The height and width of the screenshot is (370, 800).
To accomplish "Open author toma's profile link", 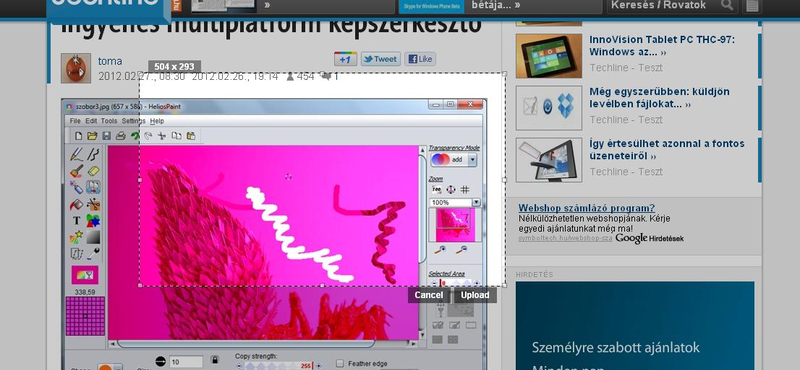I will coord(110,61).
